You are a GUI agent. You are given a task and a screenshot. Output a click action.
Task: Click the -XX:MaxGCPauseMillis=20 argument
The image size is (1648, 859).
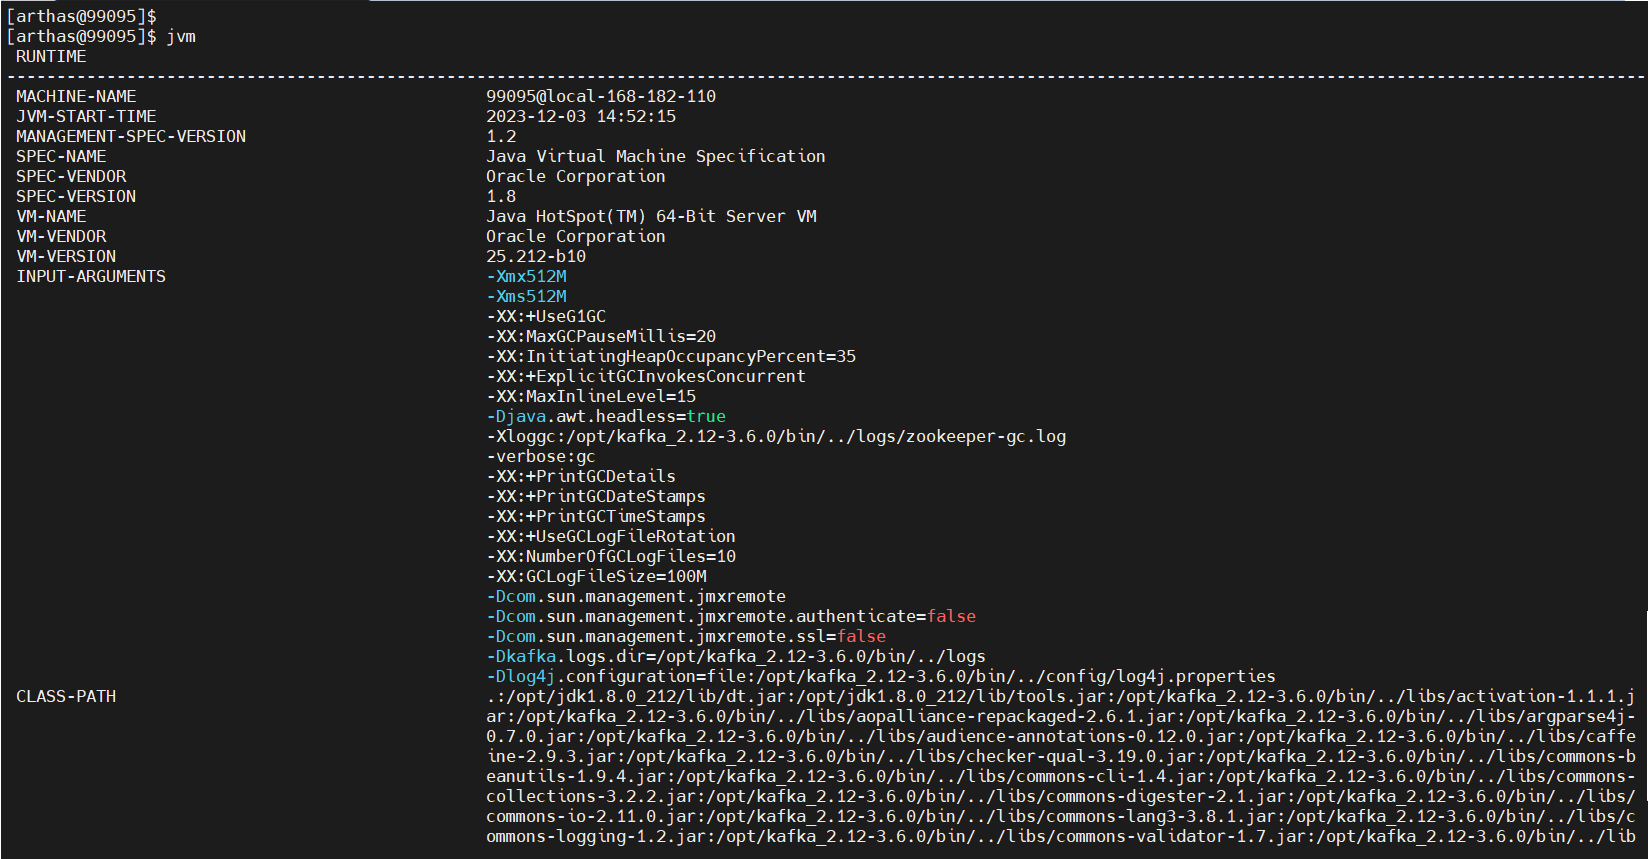pyautogui.click(x=601, y=337)
